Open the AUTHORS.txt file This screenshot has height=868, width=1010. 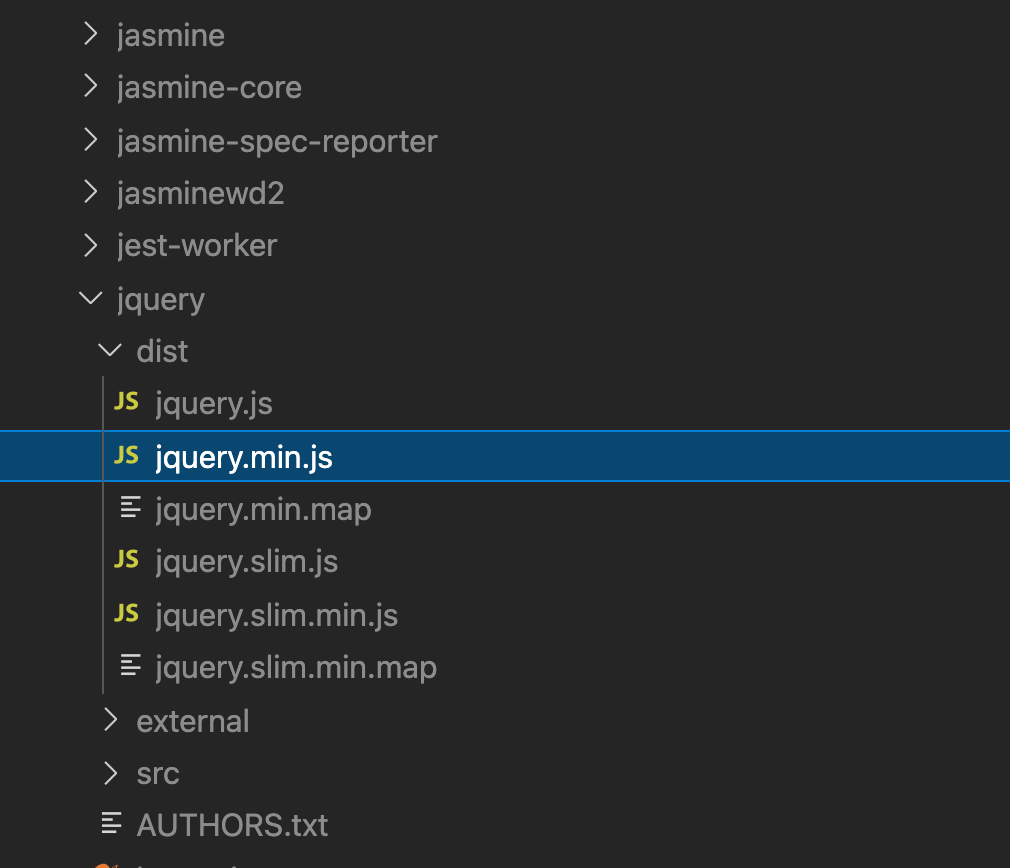click(x=232, y=825)
